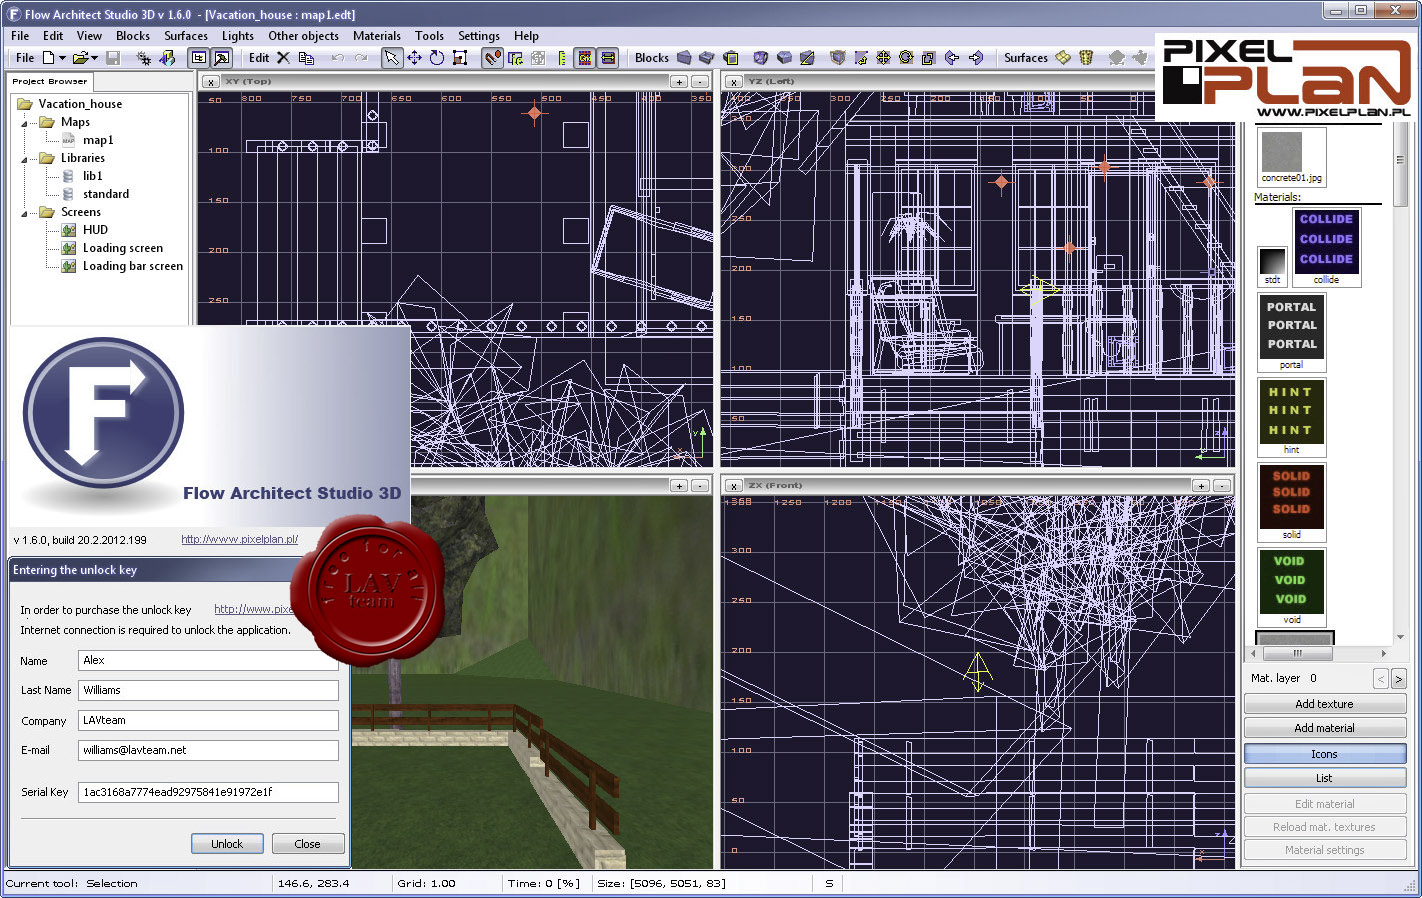Select the Rotate tool circular arrow

(437, 58)
